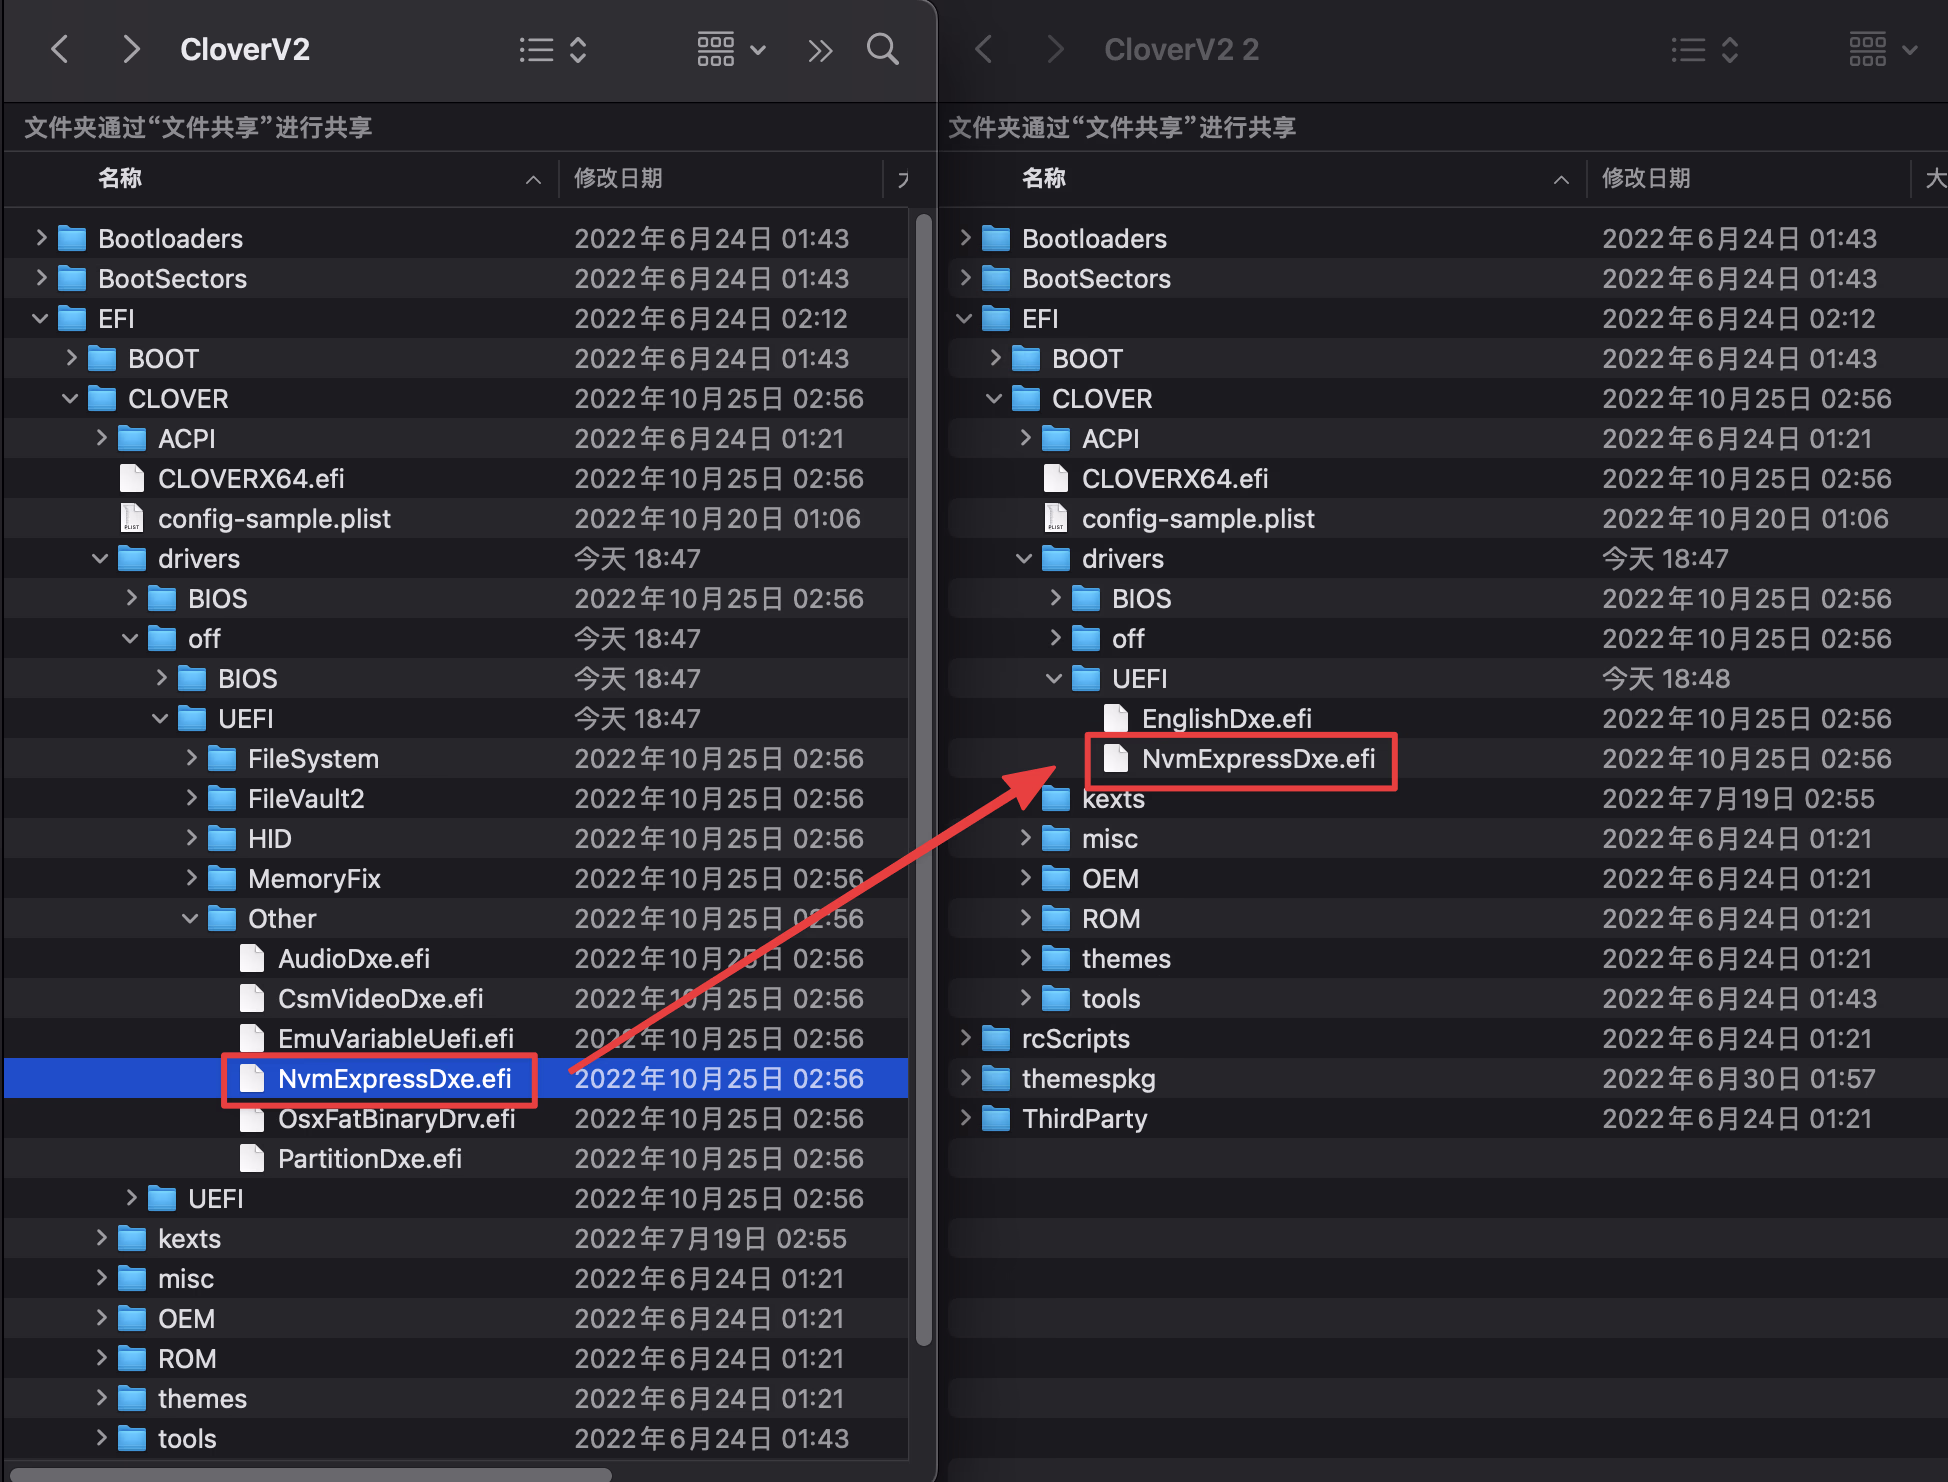Open grouping grid menu in left toolbar

pyautogui.click(x=730, y=49)
